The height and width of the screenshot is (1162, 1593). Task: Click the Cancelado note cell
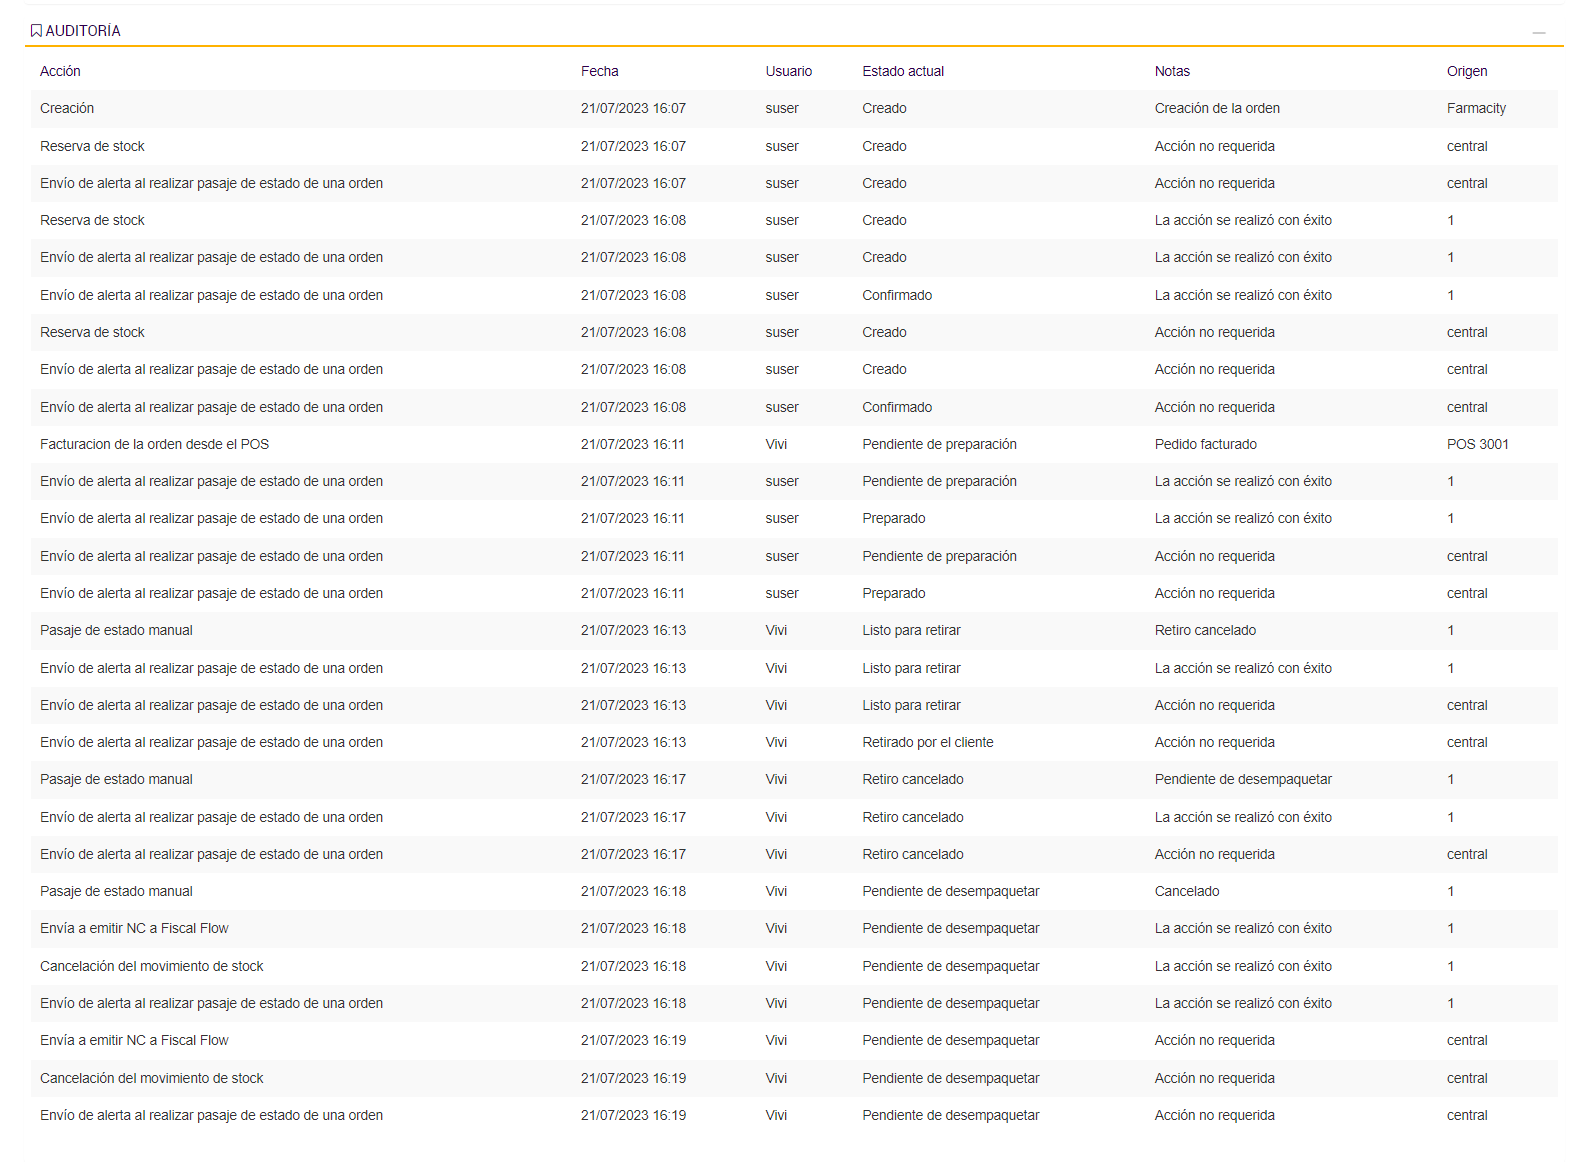coord(1186,891)
